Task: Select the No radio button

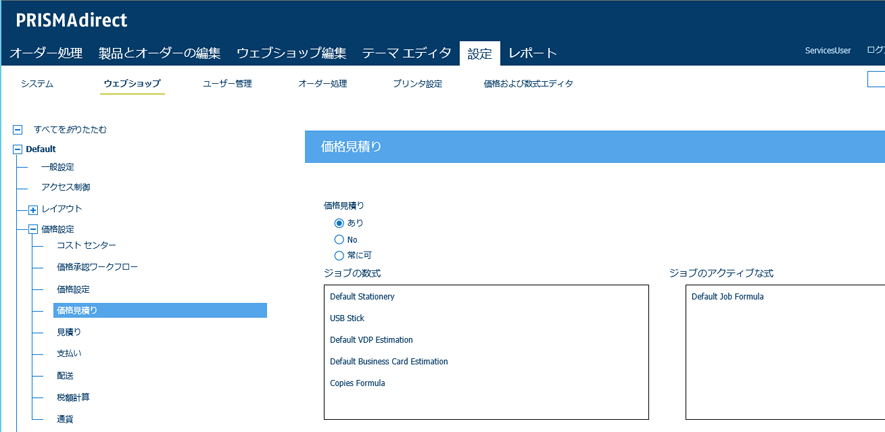Action: point(339,239)
